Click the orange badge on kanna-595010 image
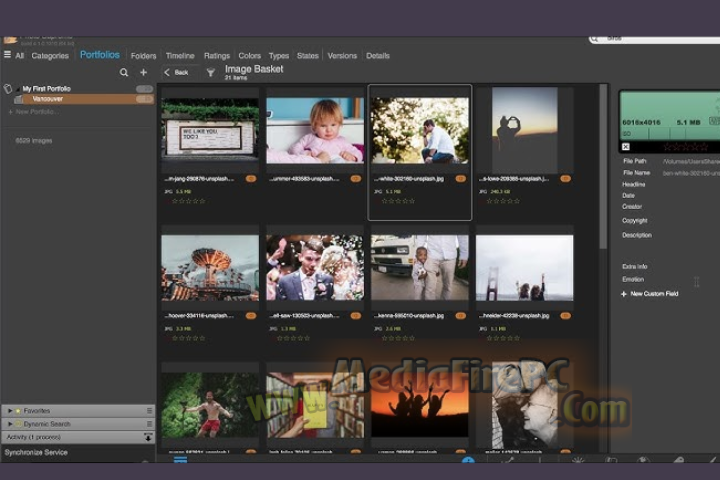This screenshot has height=480, width=720. pyautogui.click(x=461, y=316)
